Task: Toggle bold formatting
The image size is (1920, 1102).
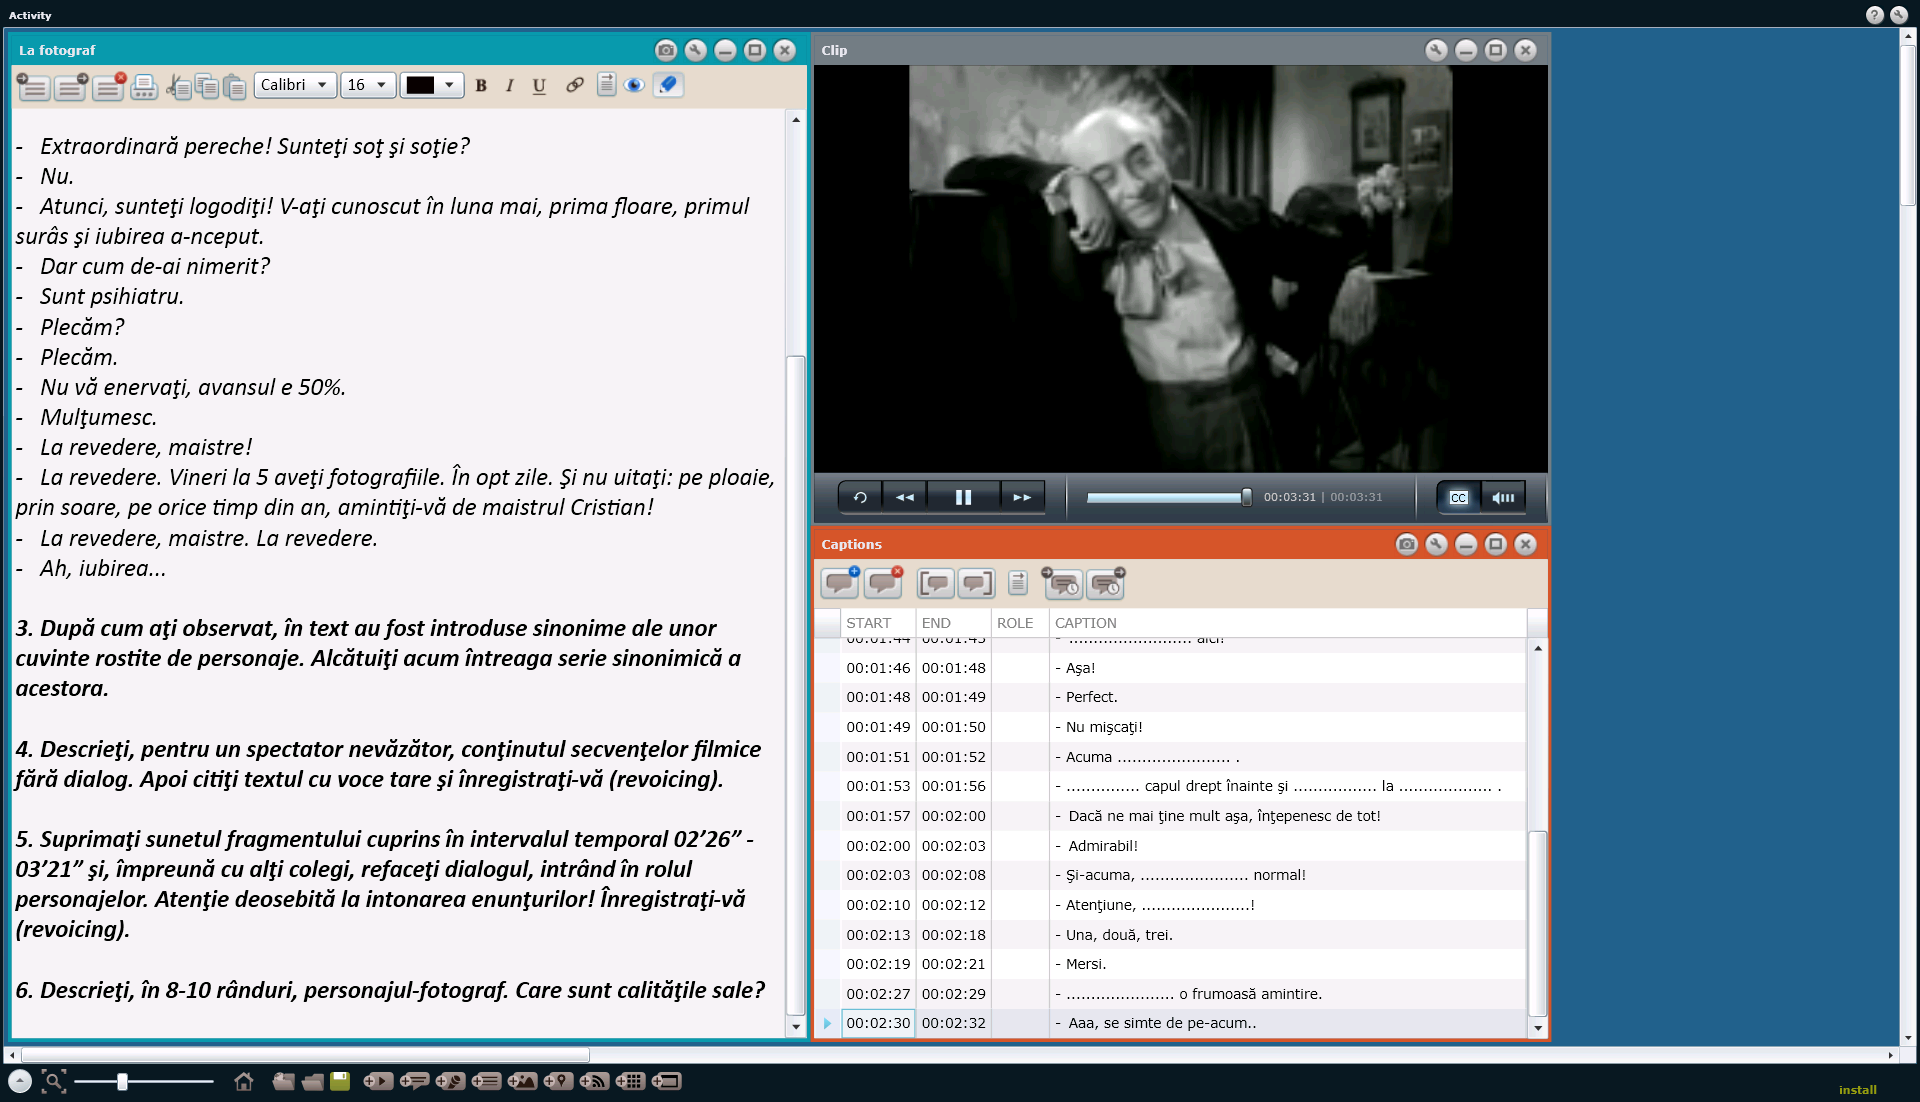Action: (481, 85)
